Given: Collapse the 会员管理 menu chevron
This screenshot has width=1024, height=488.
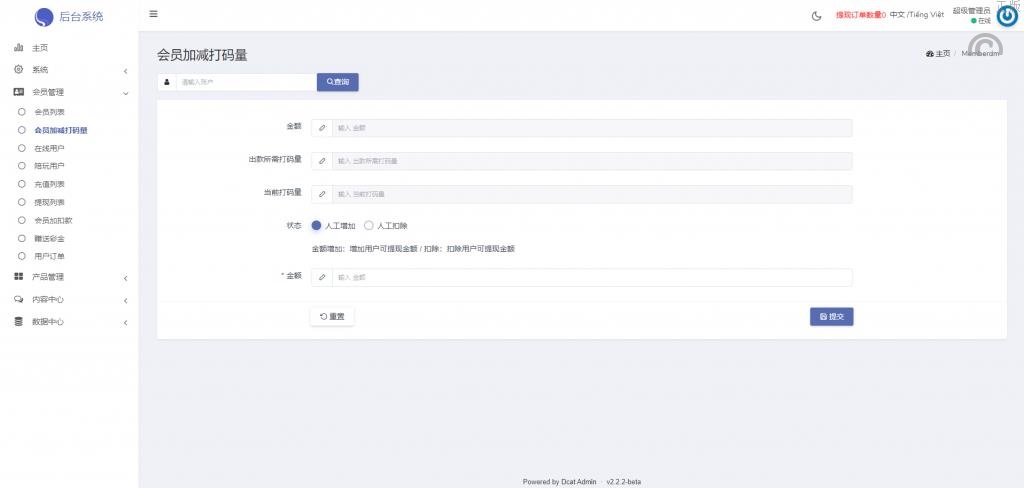Looking at the screenshot, I should (x=125, y=93).
